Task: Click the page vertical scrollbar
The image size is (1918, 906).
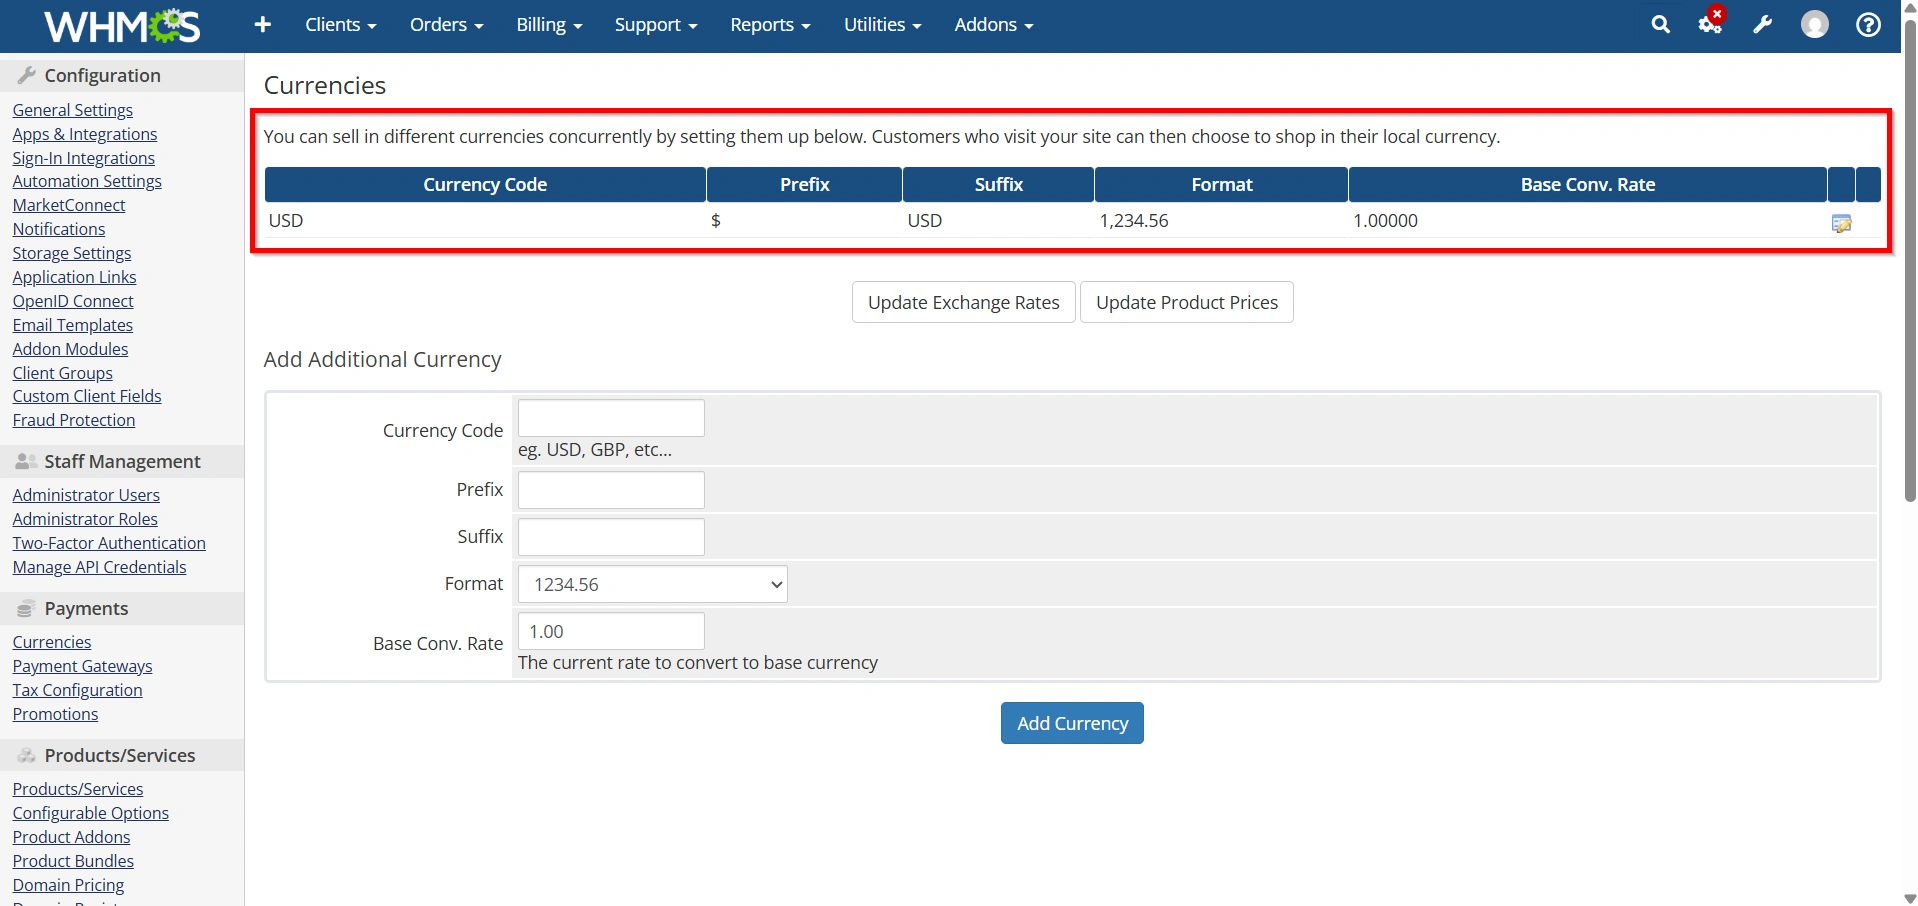Action: pos(1910,260)
